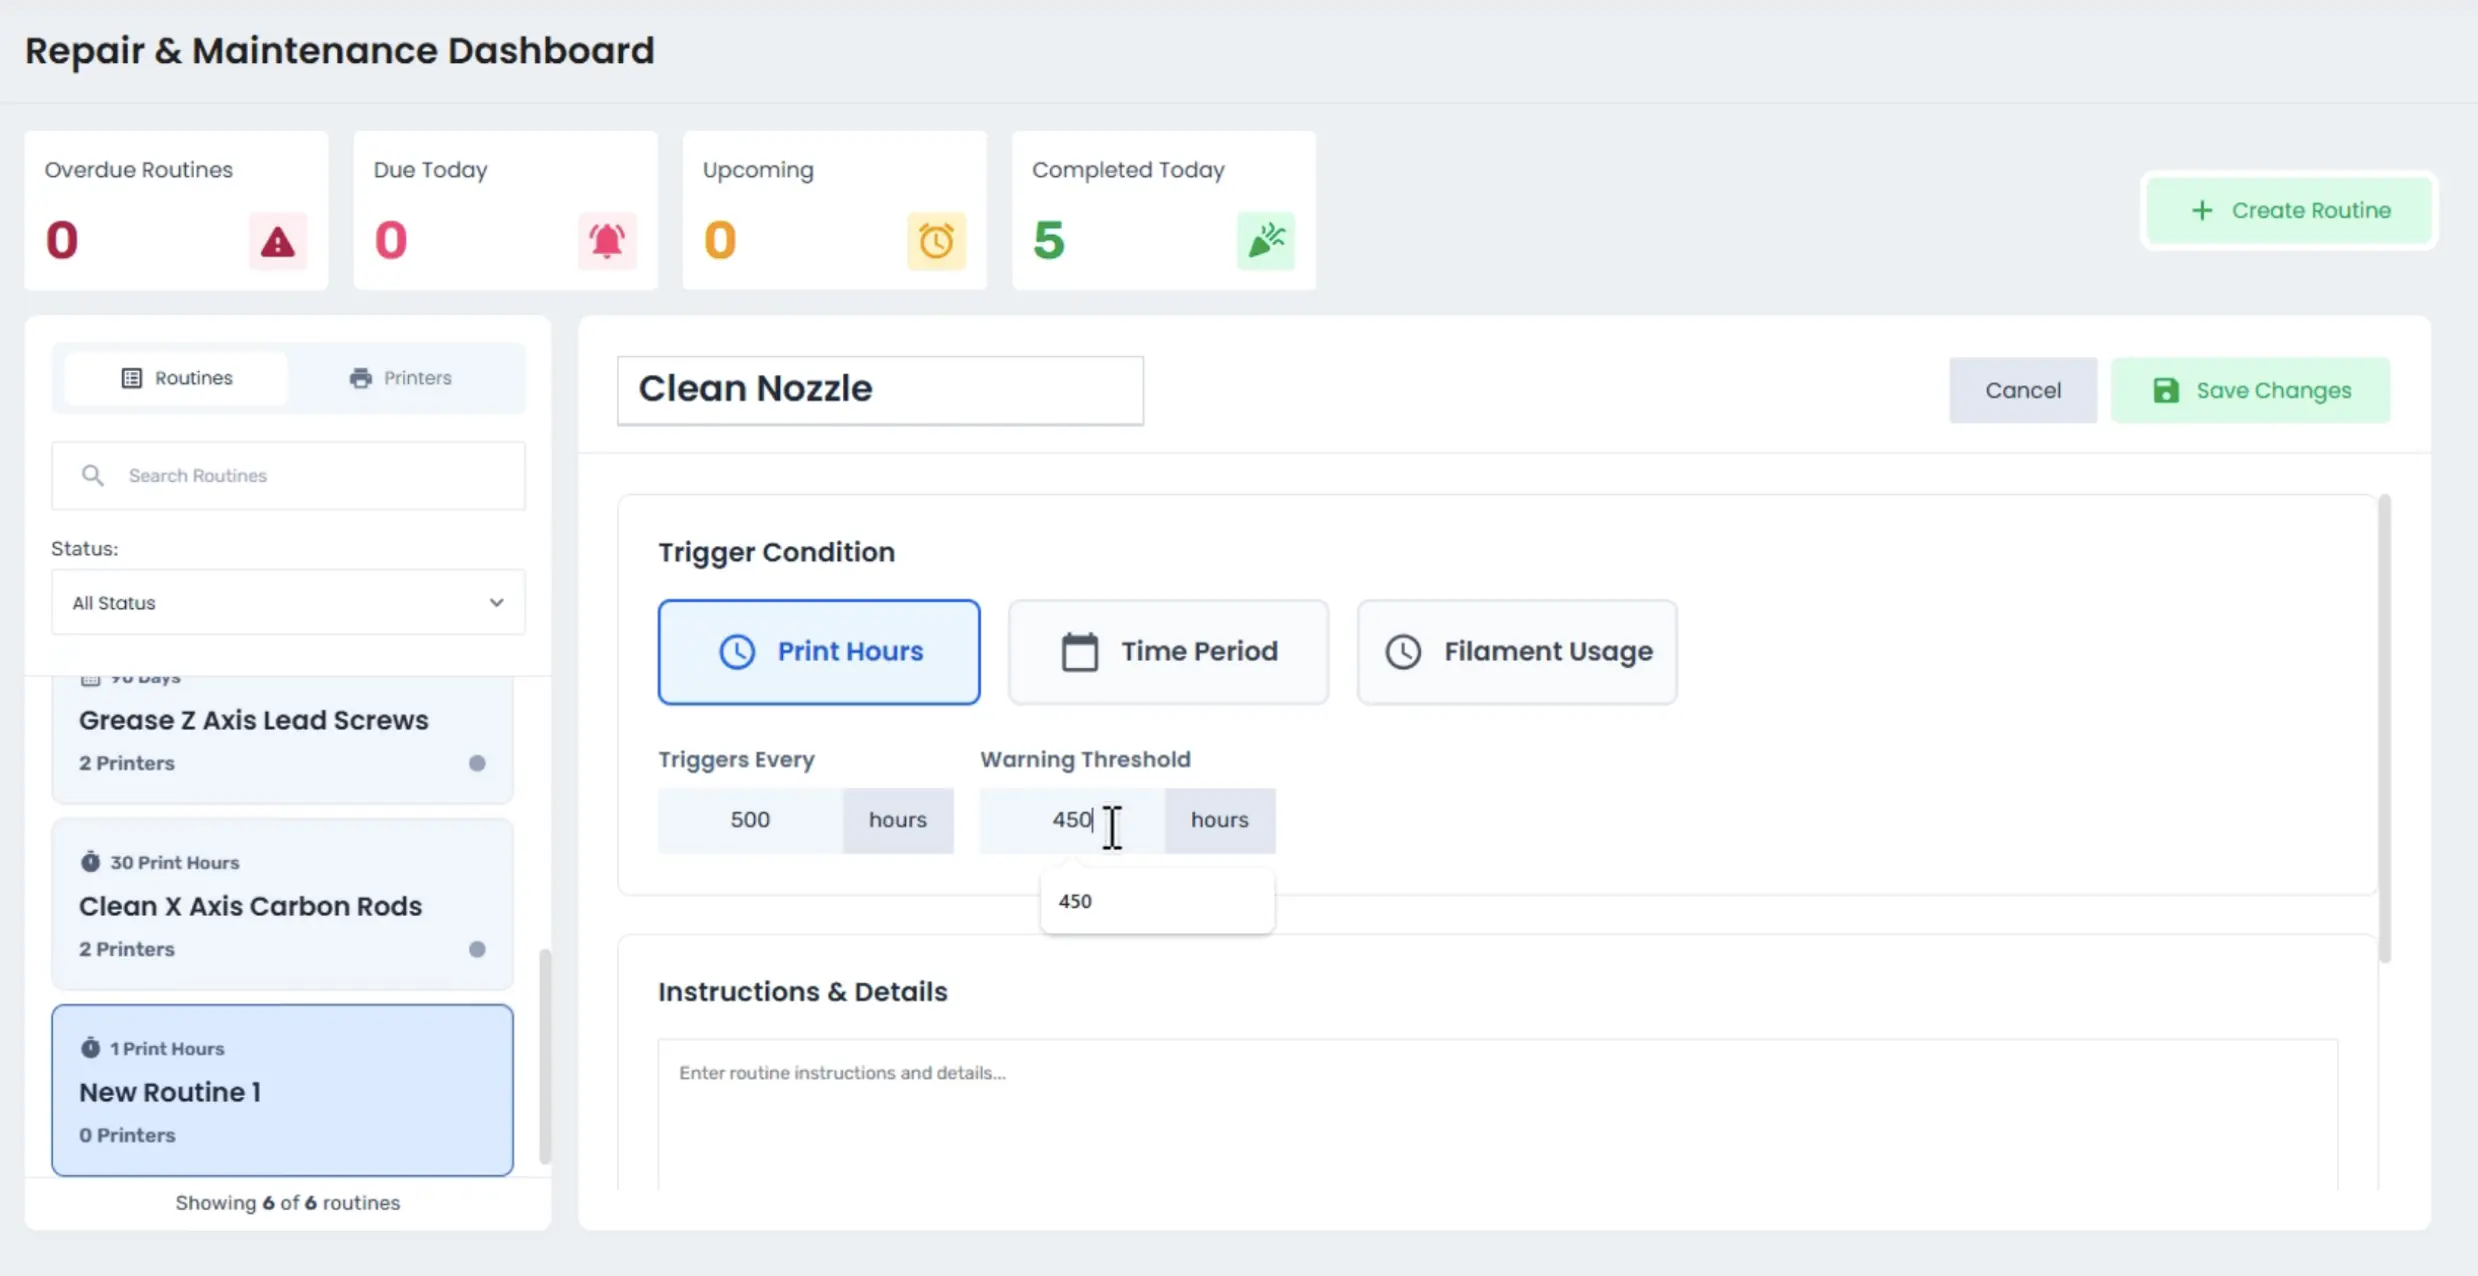Open the All Status dropdown
This screenshot has height=1276, width=2478.
[288, 602]
